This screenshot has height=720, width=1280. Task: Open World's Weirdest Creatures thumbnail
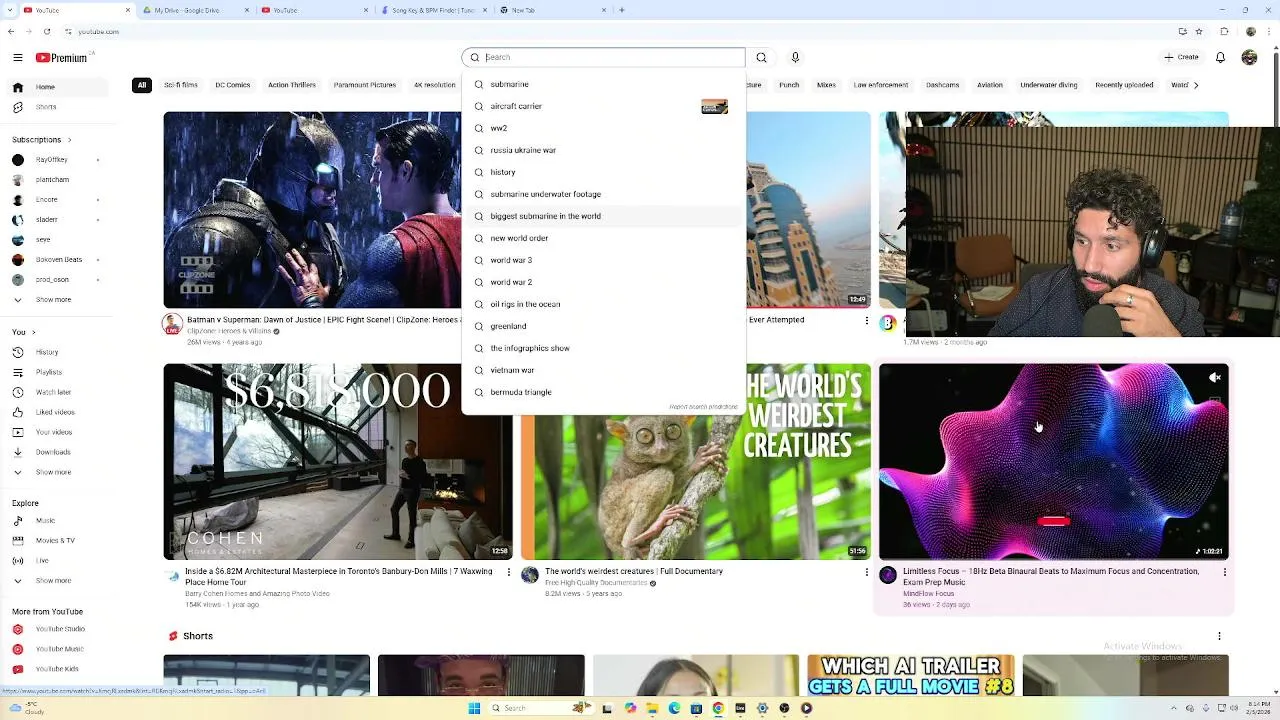pyautogui.click(x=696, y=485)
